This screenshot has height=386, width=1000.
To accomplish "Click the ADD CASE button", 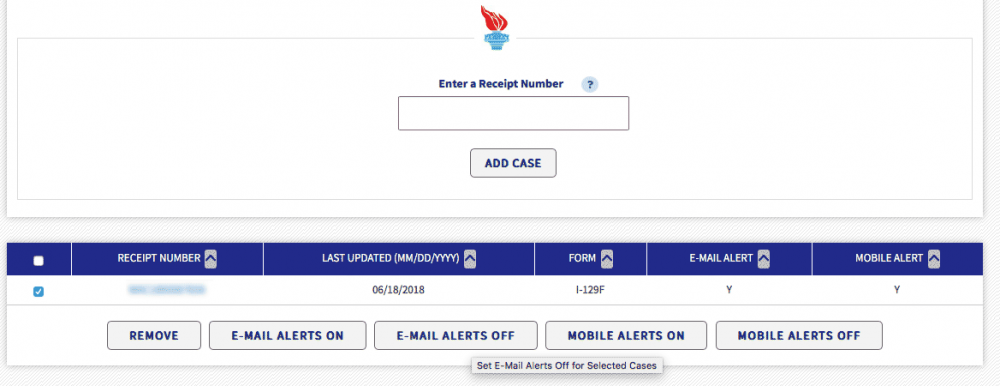I will click(x=513, y=163).
